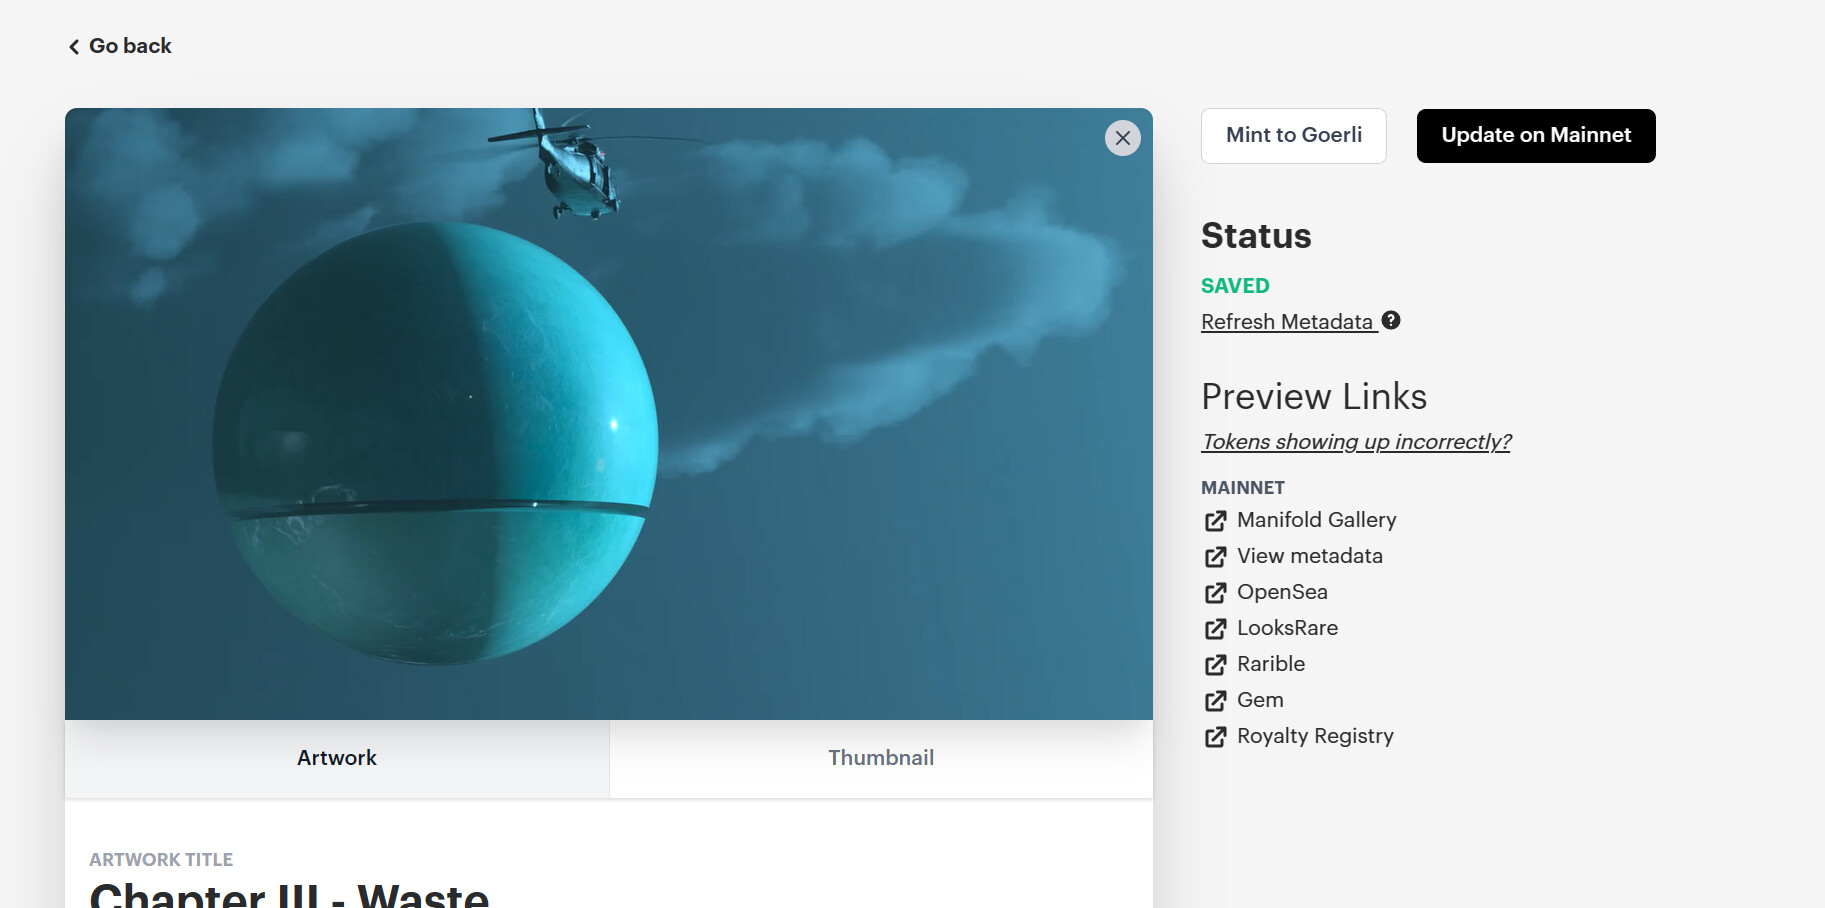This screenshot has width=1825, height=908.
Task: Click the artwork title 'Chapter III - Waste'
Action: 289,894
